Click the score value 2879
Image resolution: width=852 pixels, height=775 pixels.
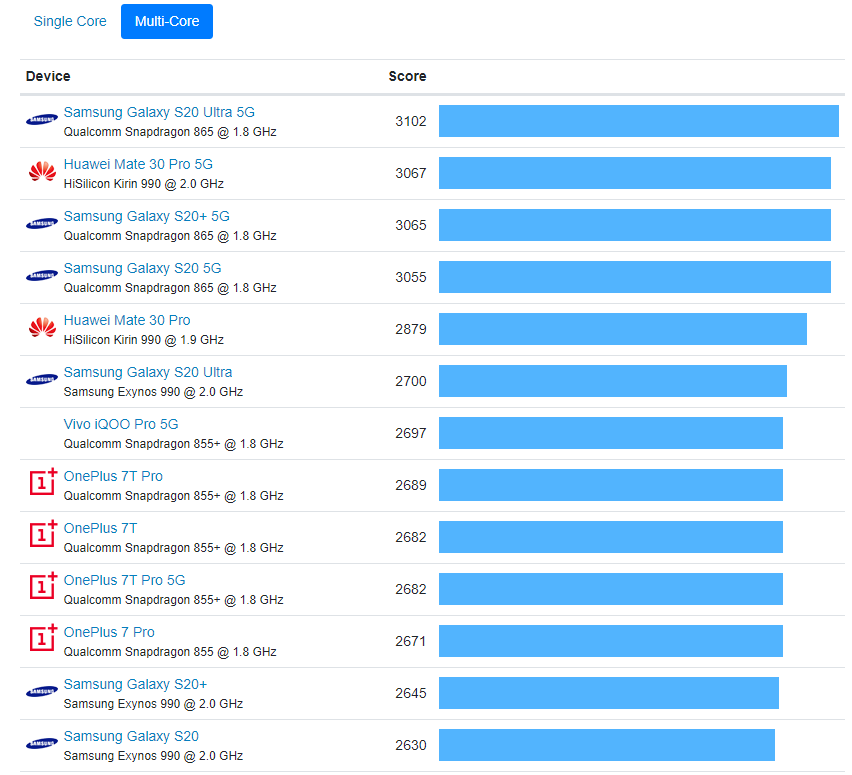[411, 329]
